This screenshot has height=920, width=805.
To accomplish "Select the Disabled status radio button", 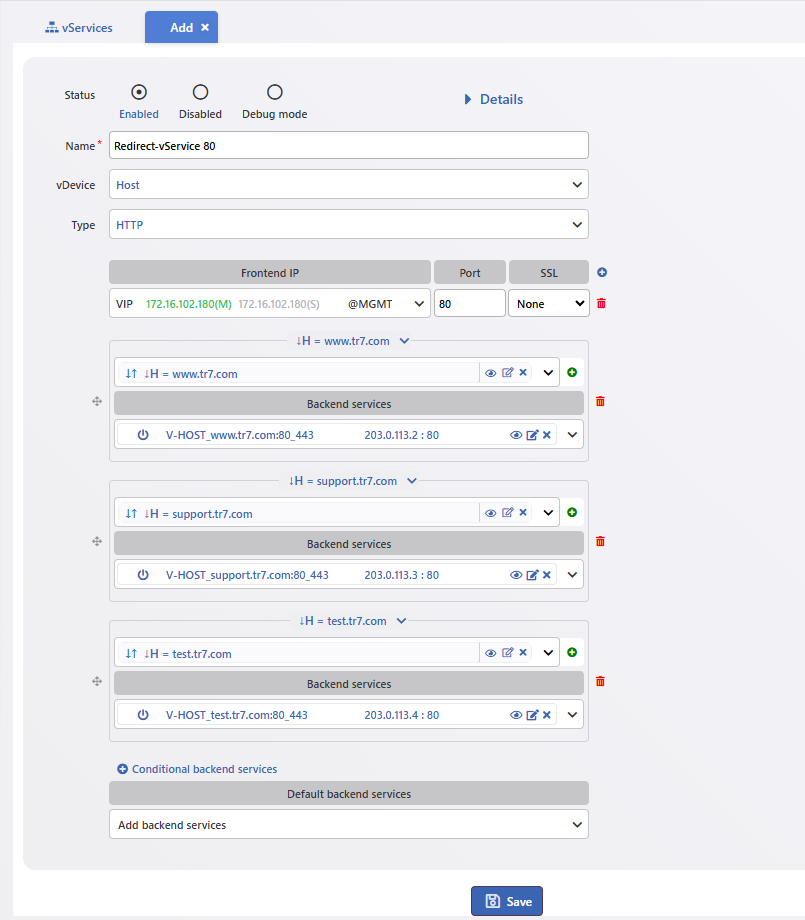I will 201,92.
